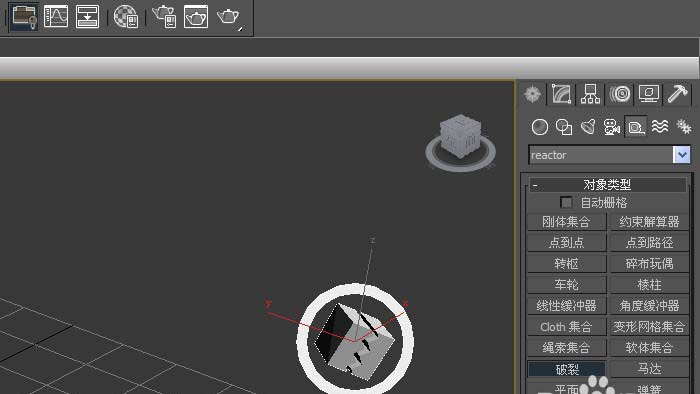Click the 转枢 button

(x=567, y=264)
